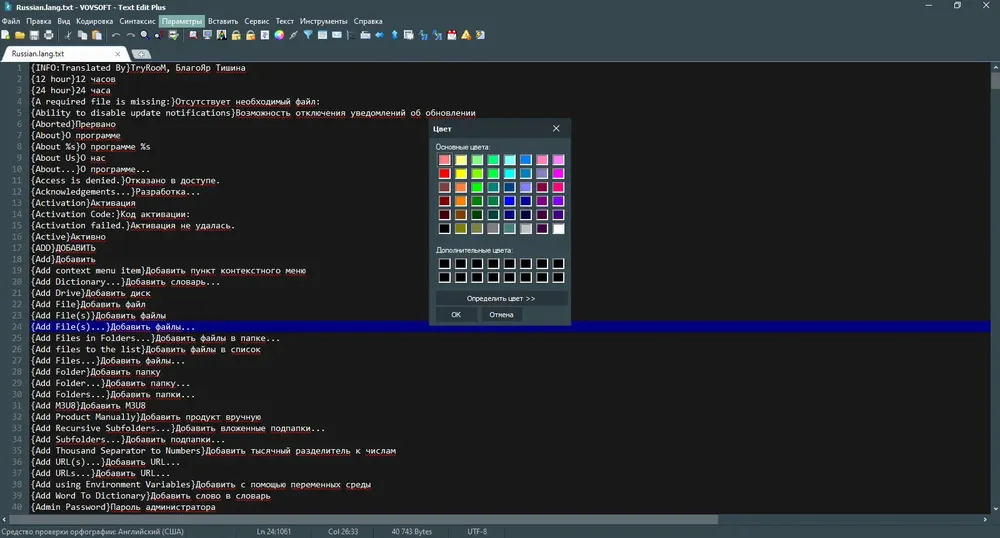Close the Russian.lang.txt tab

point(117,54)
